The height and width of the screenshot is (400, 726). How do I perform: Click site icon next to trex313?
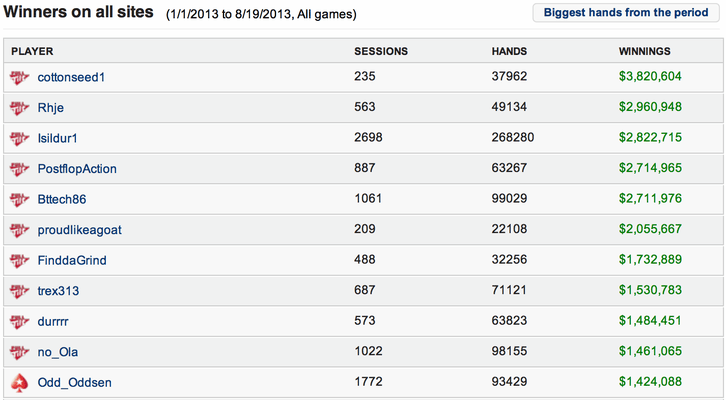(19, 291)
